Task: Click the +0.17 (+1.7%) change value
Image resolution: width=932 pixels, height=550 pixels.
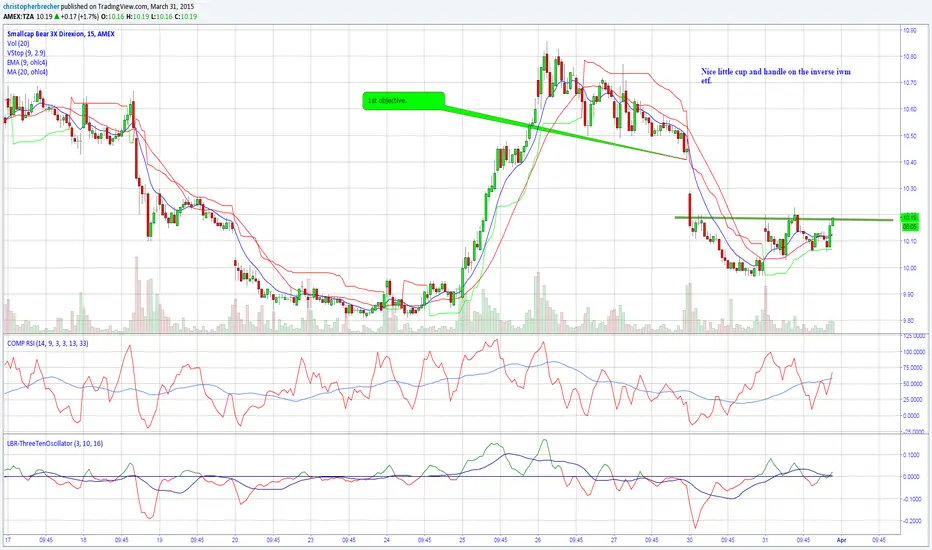Action: 80,16
